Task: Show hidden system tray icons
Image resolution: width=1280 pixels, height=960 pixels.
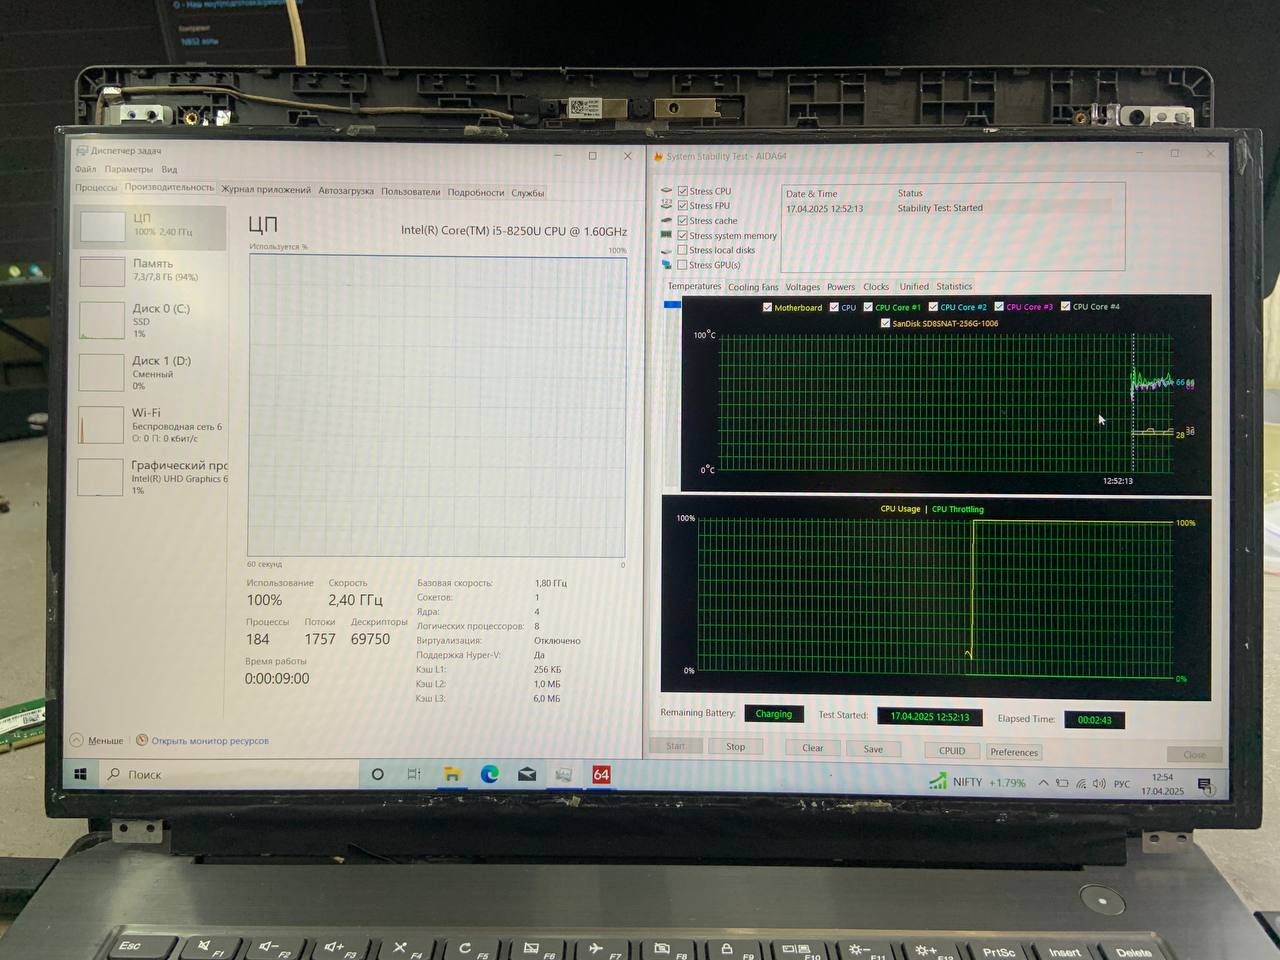Action: coord(1043,783)
